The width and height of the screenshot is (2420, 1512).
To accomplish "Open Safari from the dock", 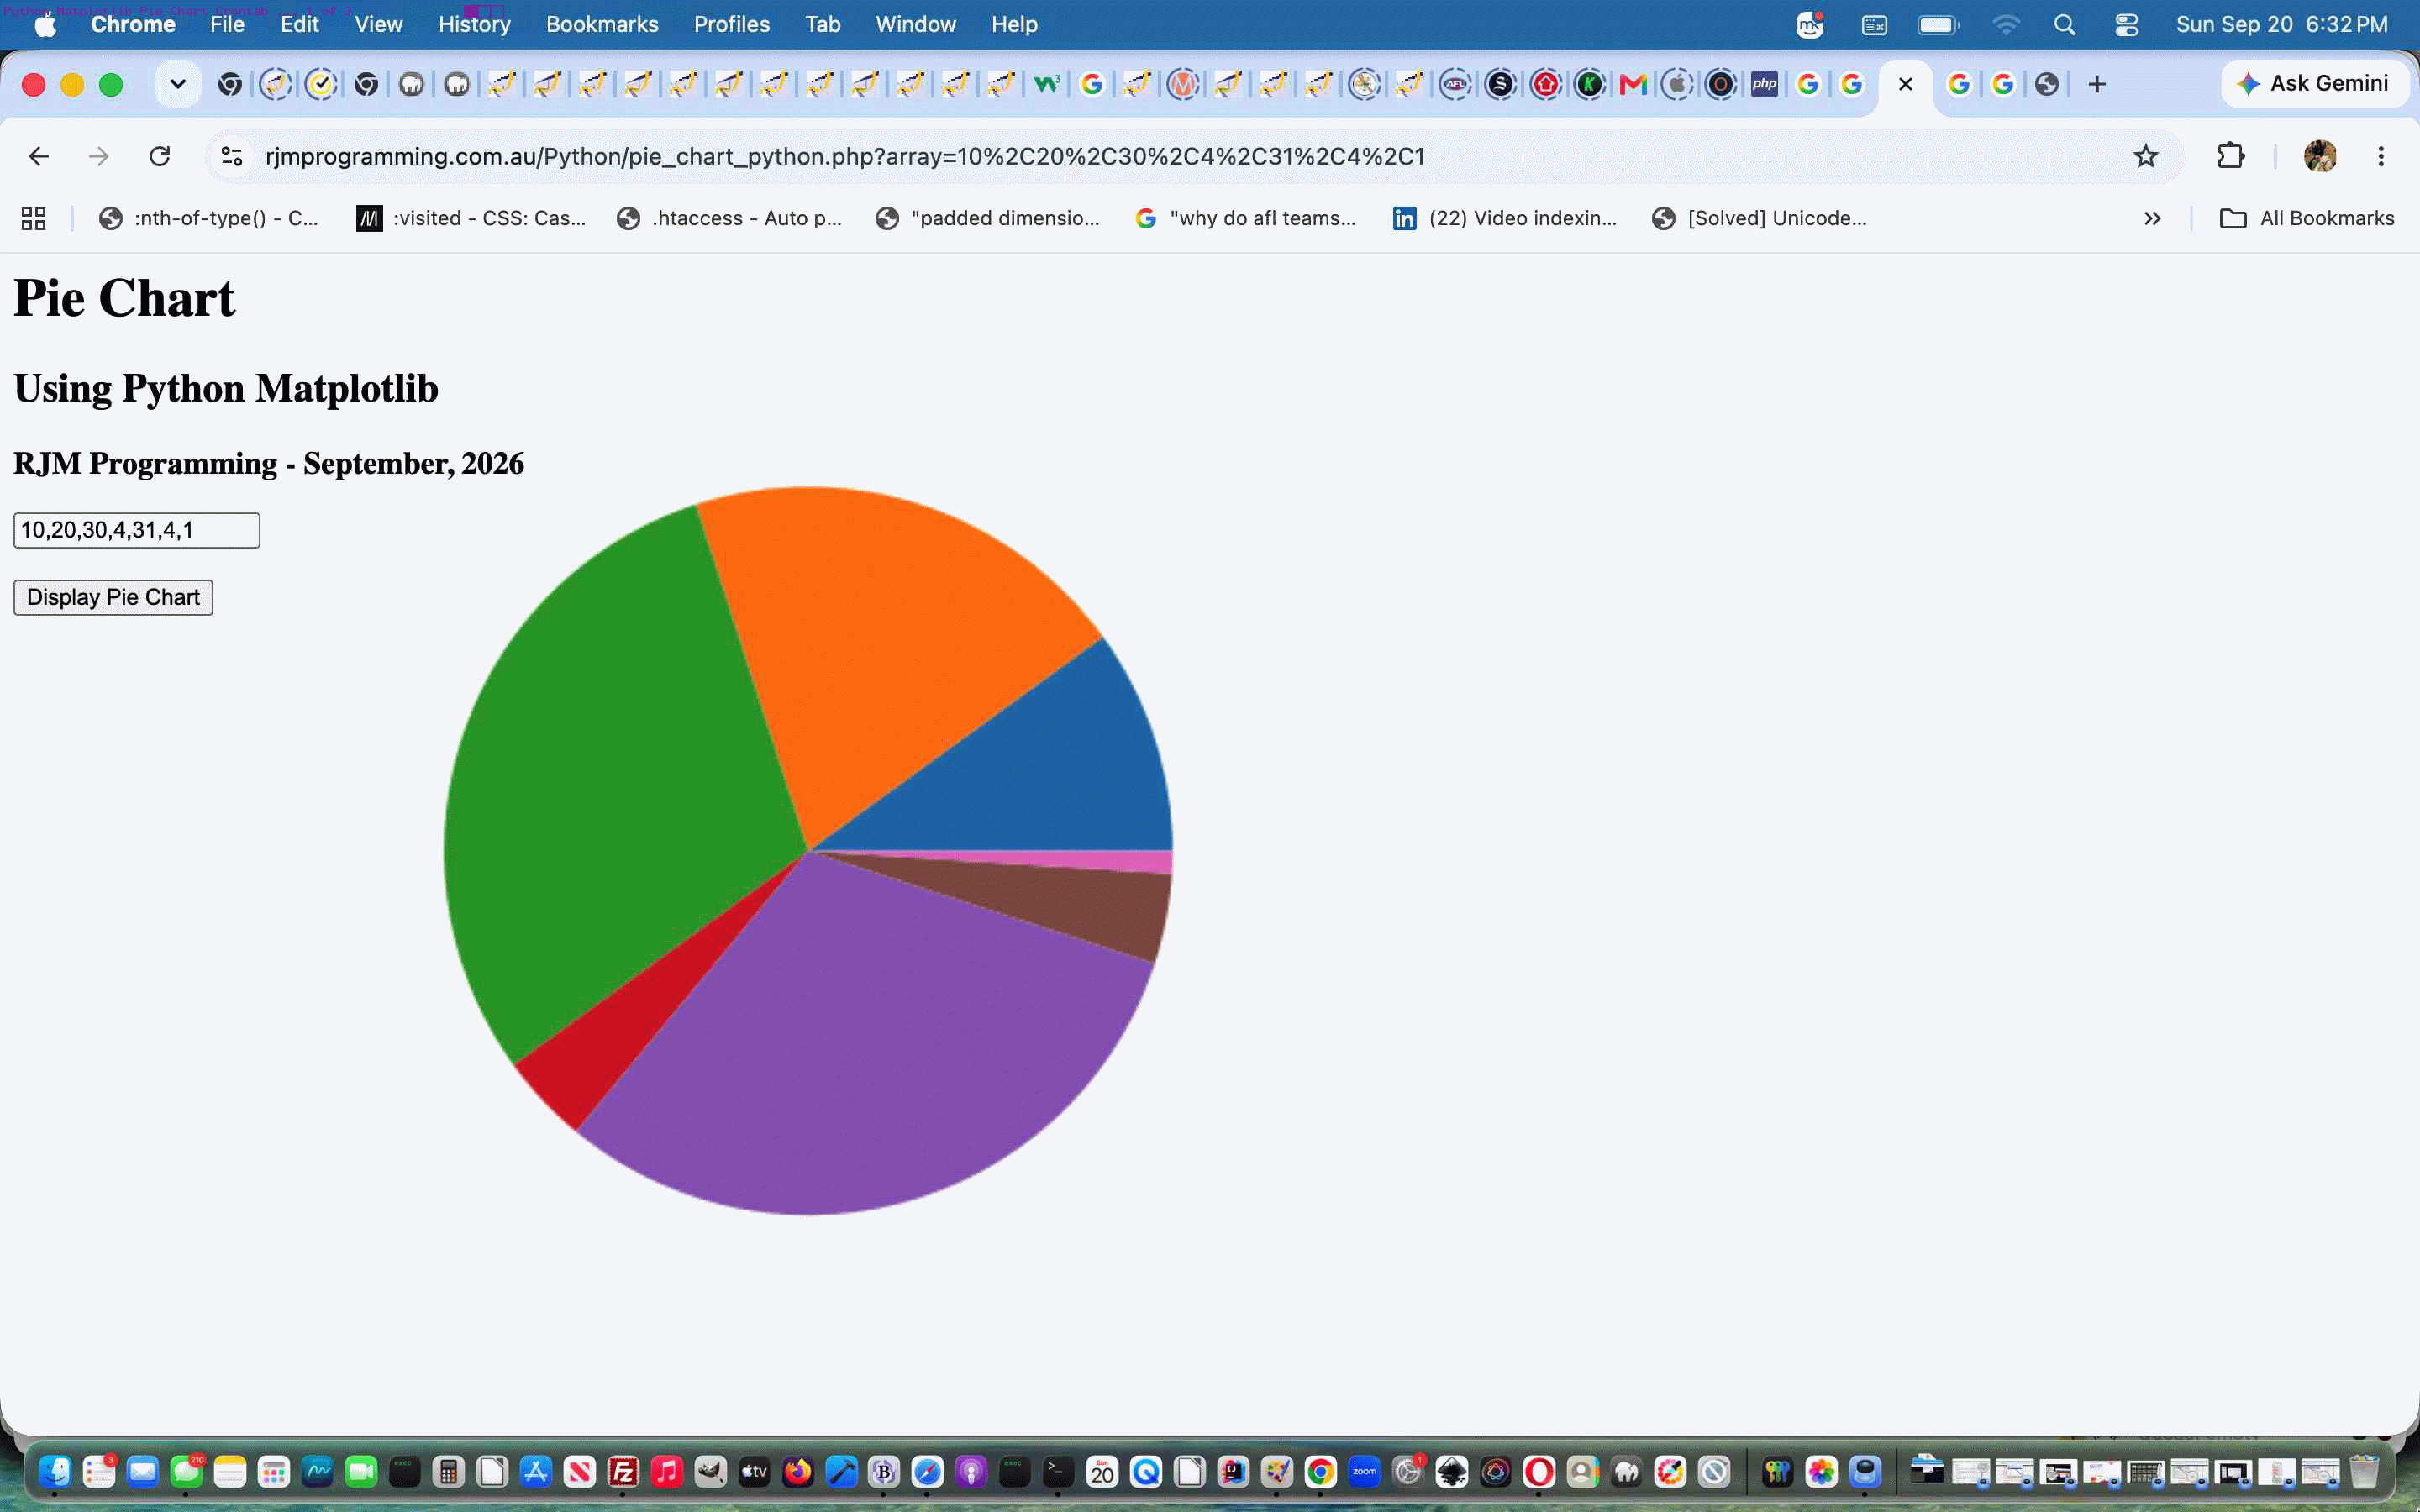I will click(x=928, y=1472).
